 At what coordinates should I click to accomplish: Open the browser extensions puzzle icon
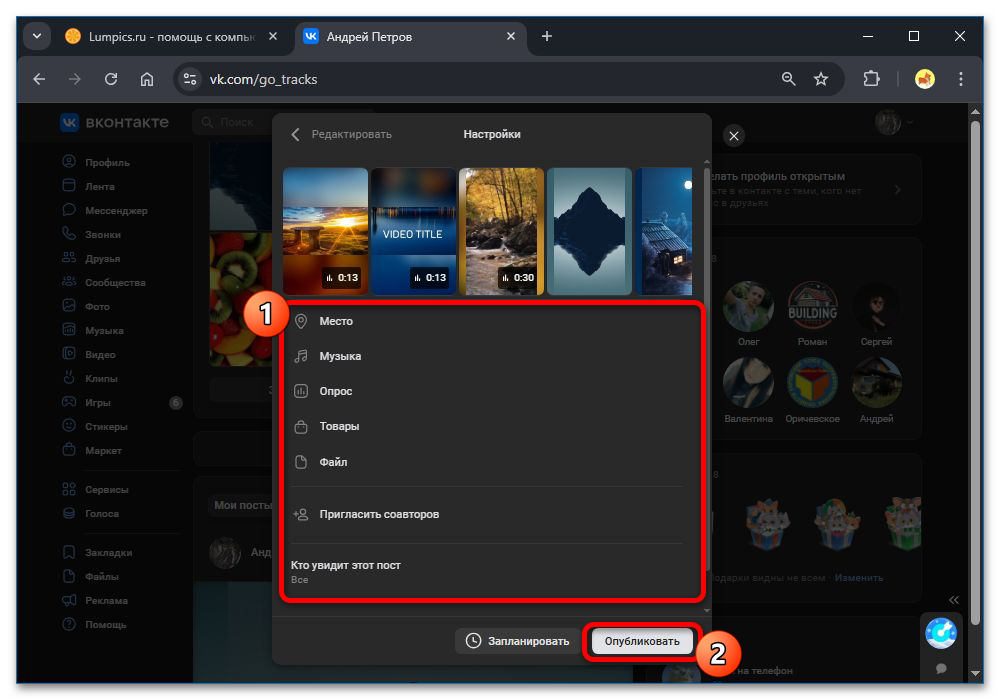(x=871, y=79)
